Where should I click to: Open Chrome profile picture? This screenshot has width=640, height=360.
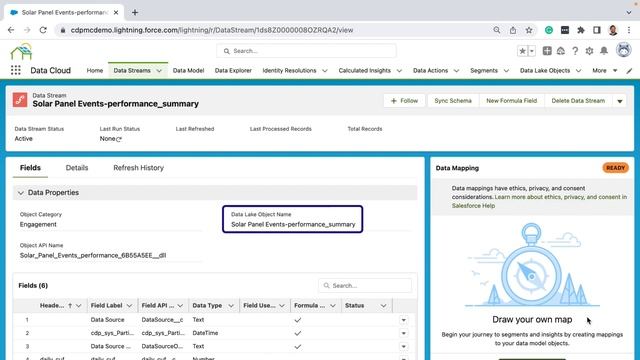pos(613,30)
